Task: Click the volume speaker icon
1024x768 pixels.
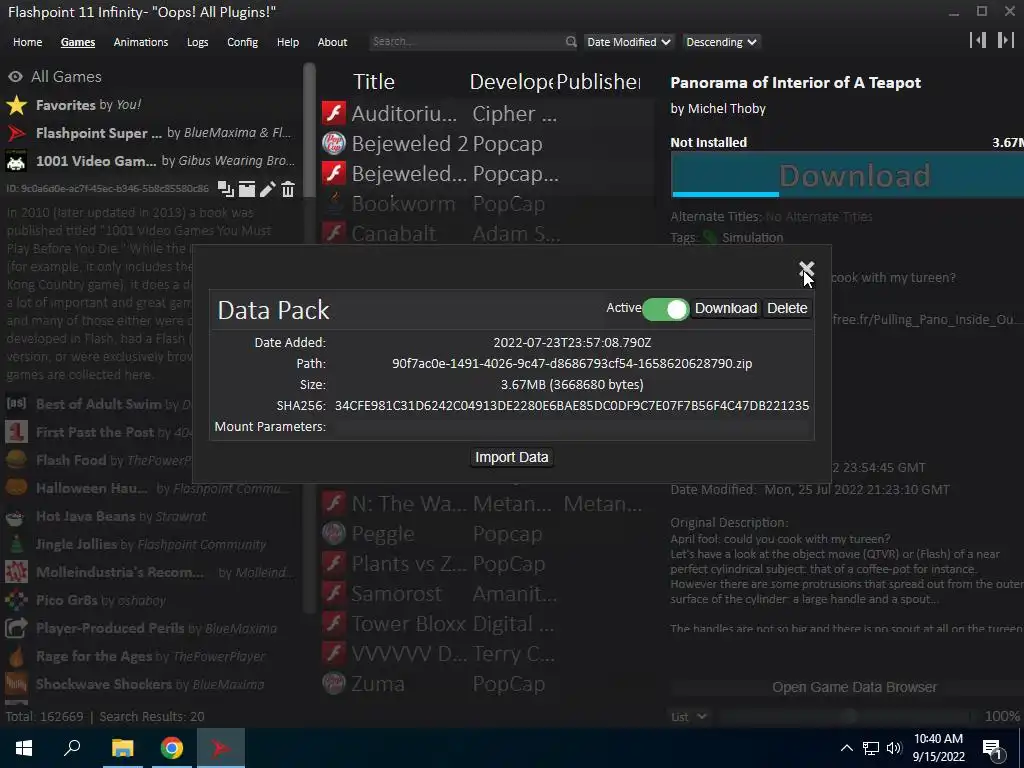Action: 894,748
